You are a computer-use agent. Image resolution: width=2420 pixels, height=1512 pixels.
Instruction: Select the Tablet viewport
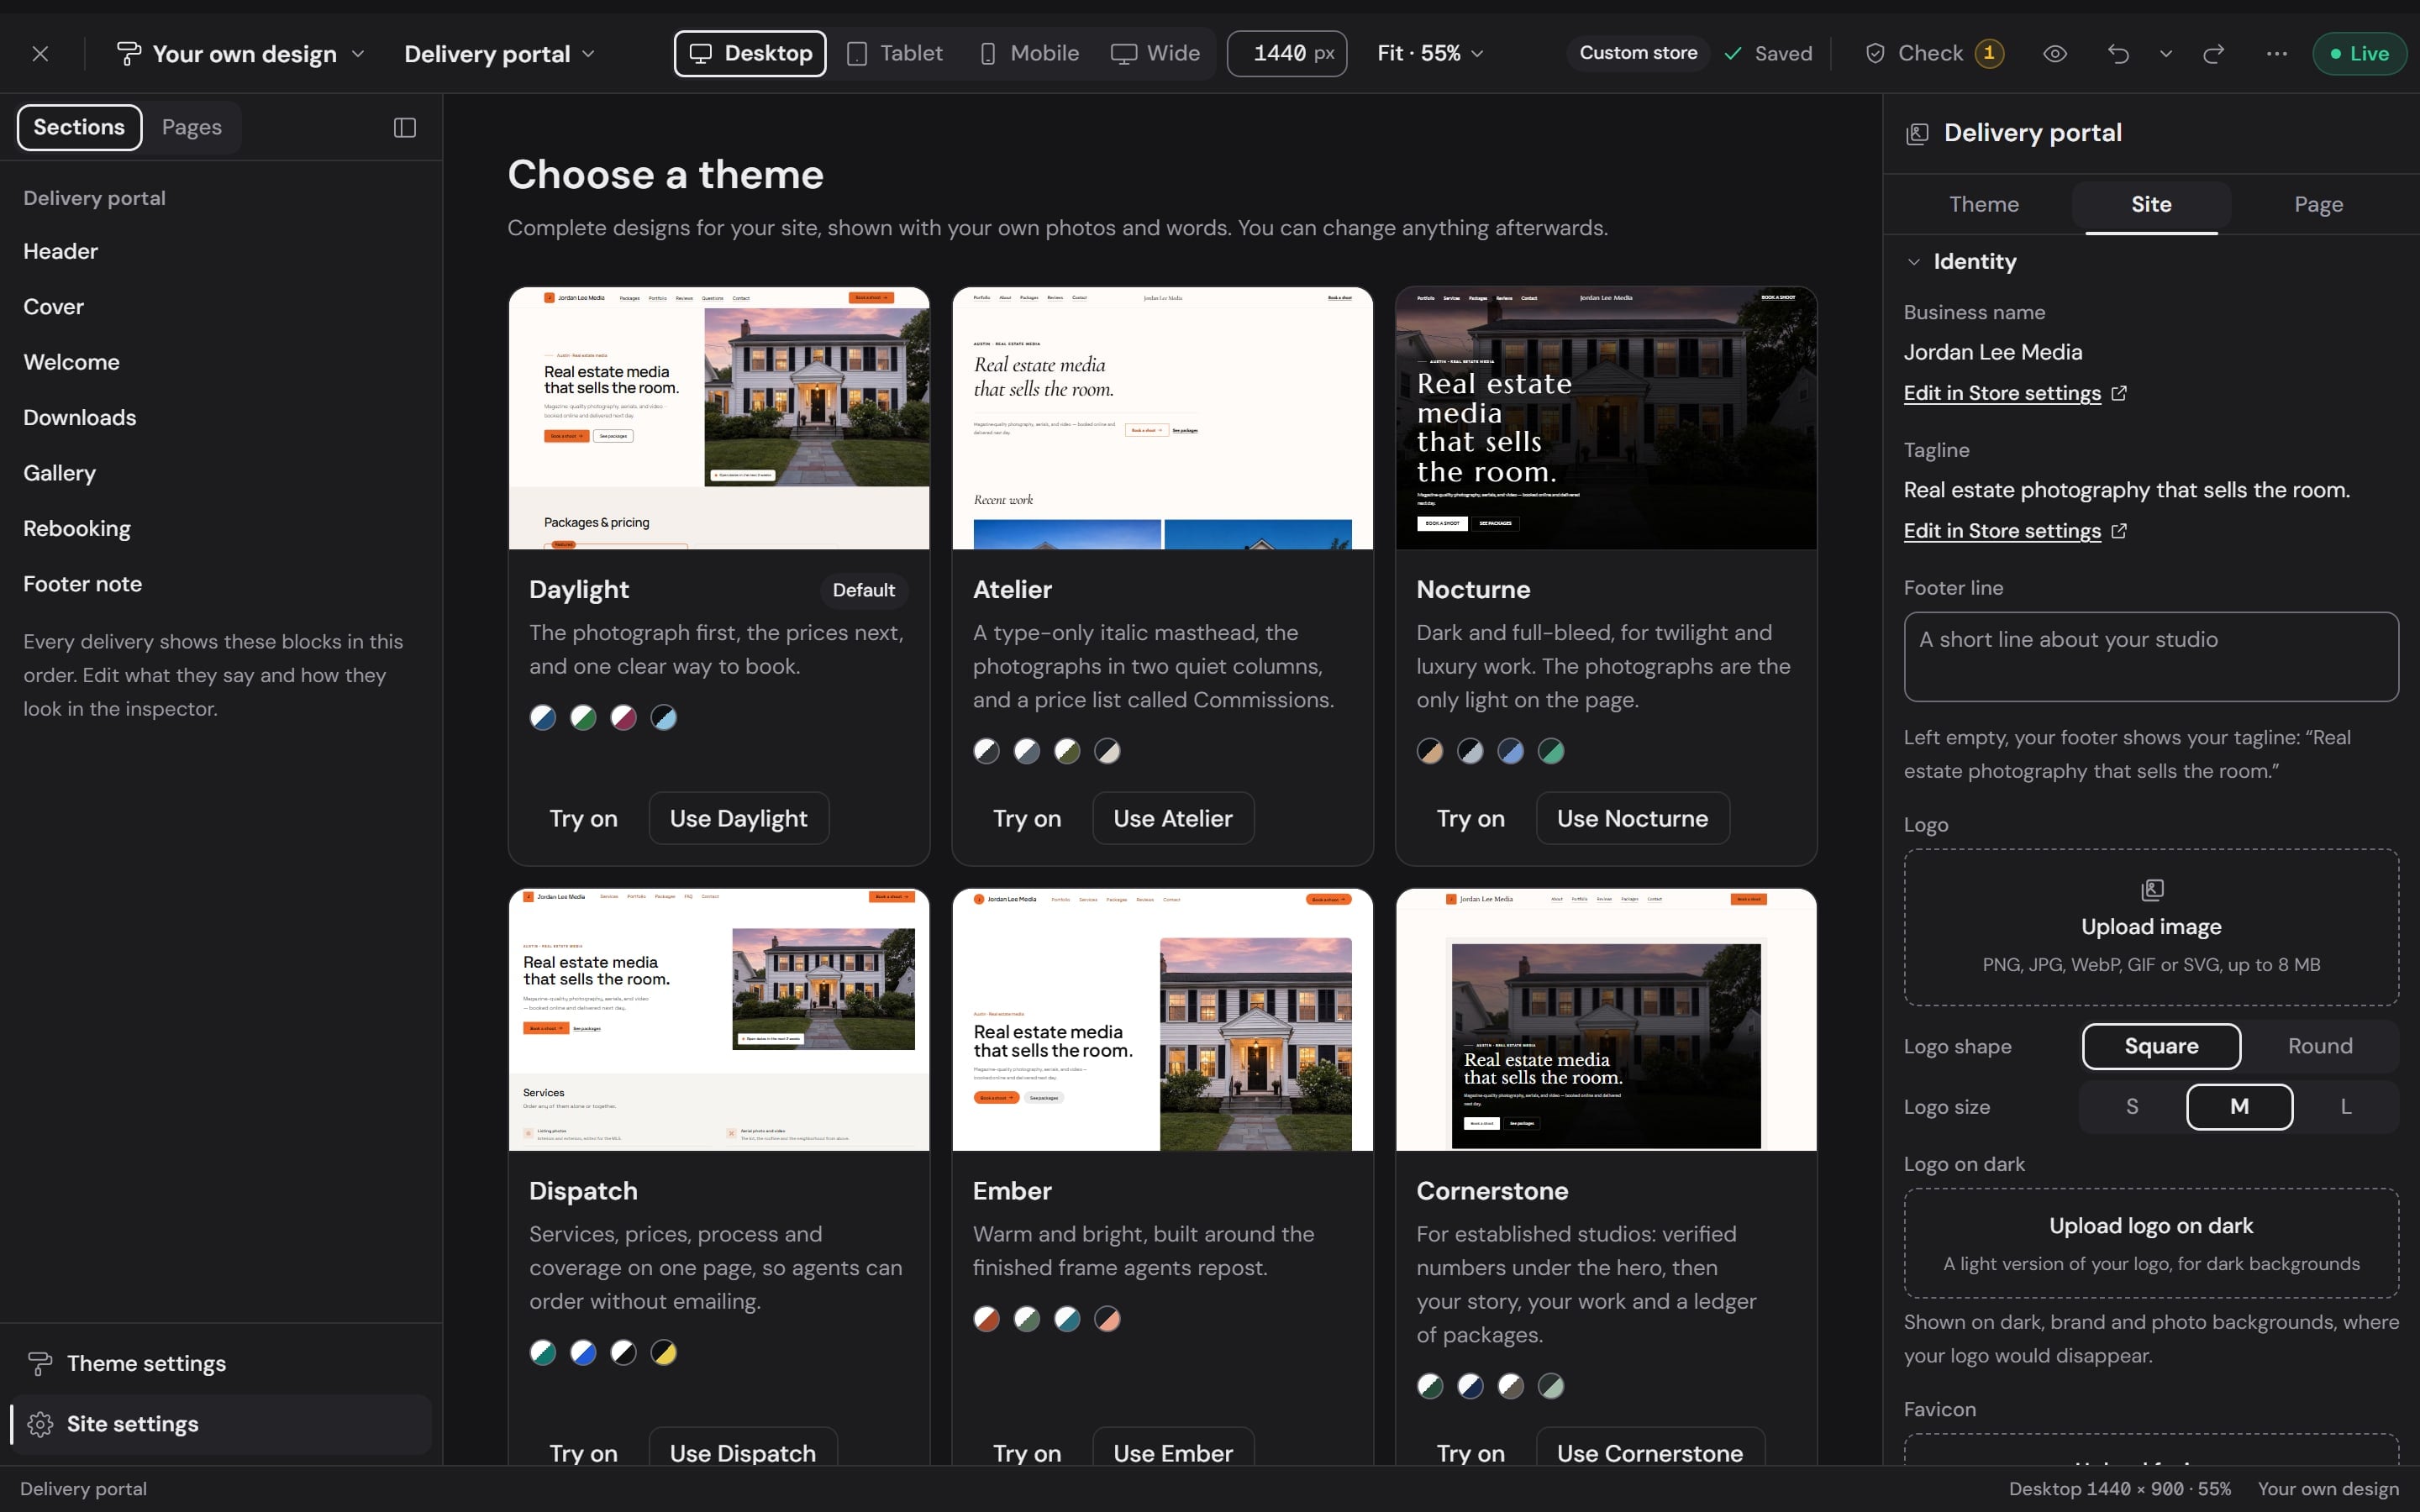coord(895,54)
